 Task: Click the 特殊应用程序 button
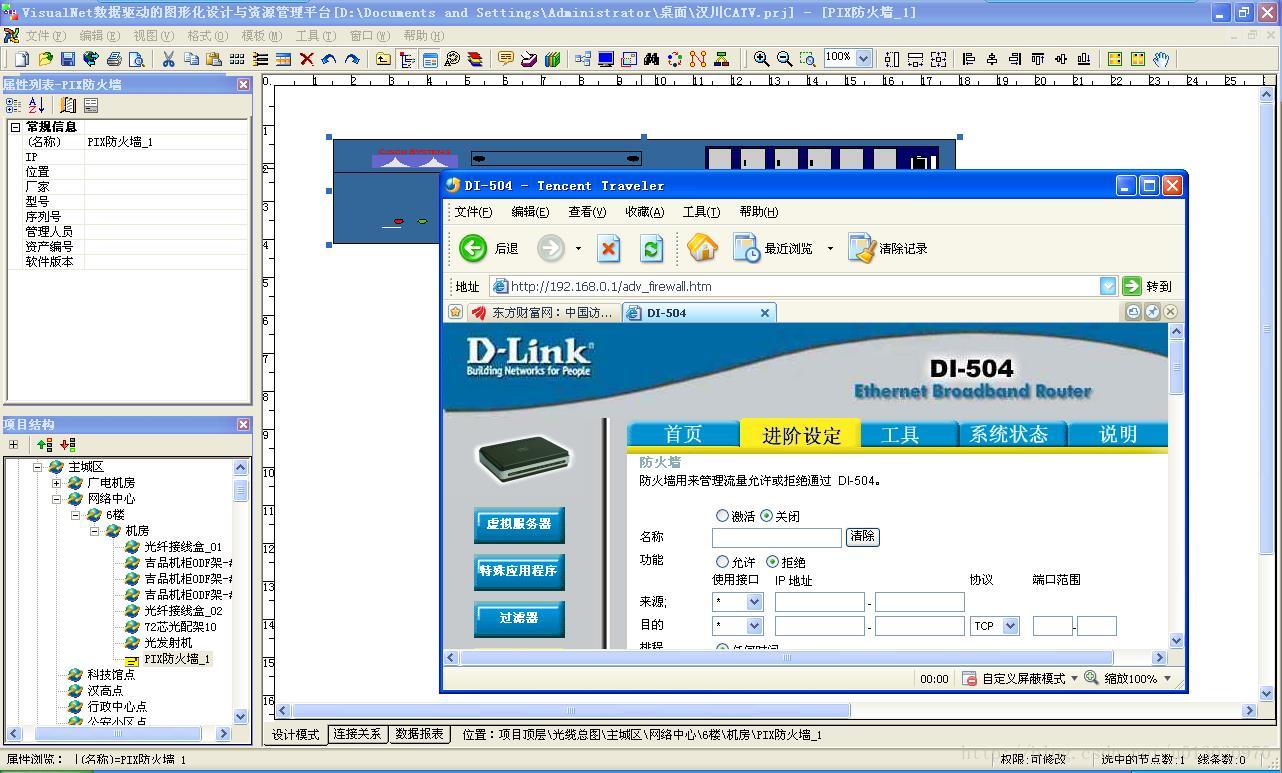pos(519,571)
